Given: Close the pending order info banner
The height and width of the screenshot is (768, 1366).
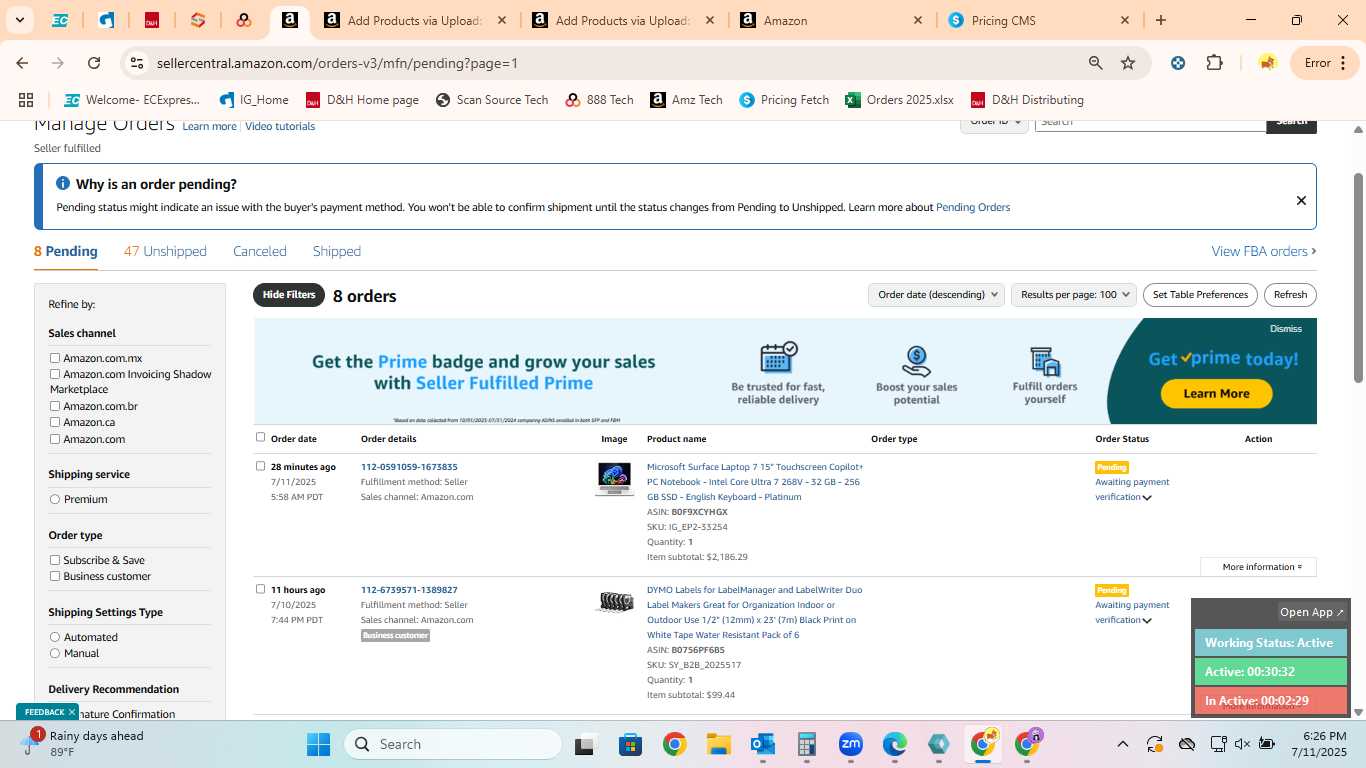Looking at the screenshot, I should (x=1301, y=200).
